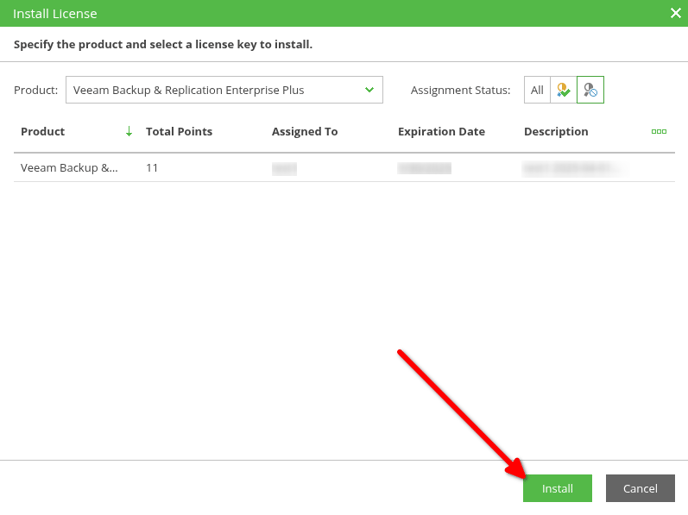Click the Install button

(x=557, y=488)
